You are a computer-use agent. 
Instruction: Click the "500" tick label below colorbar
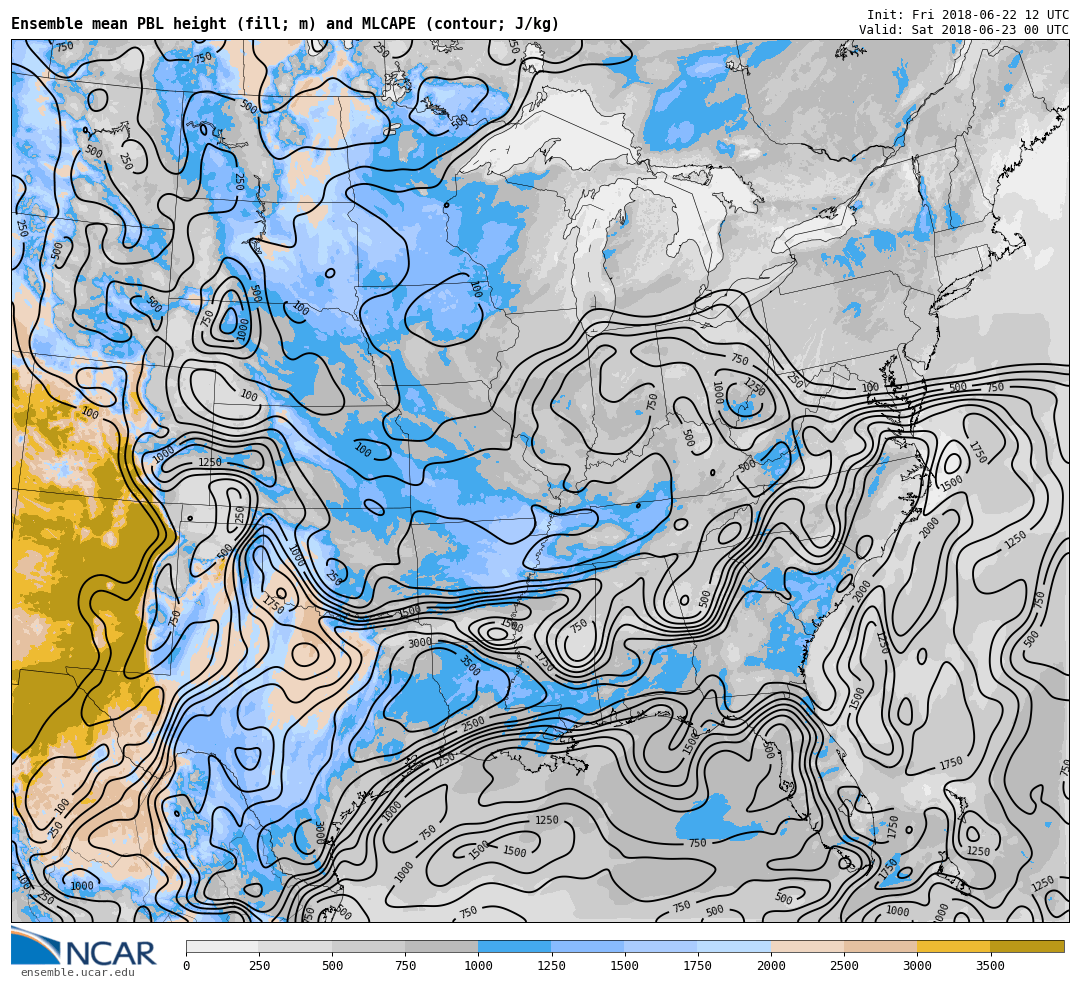(332, 966)
